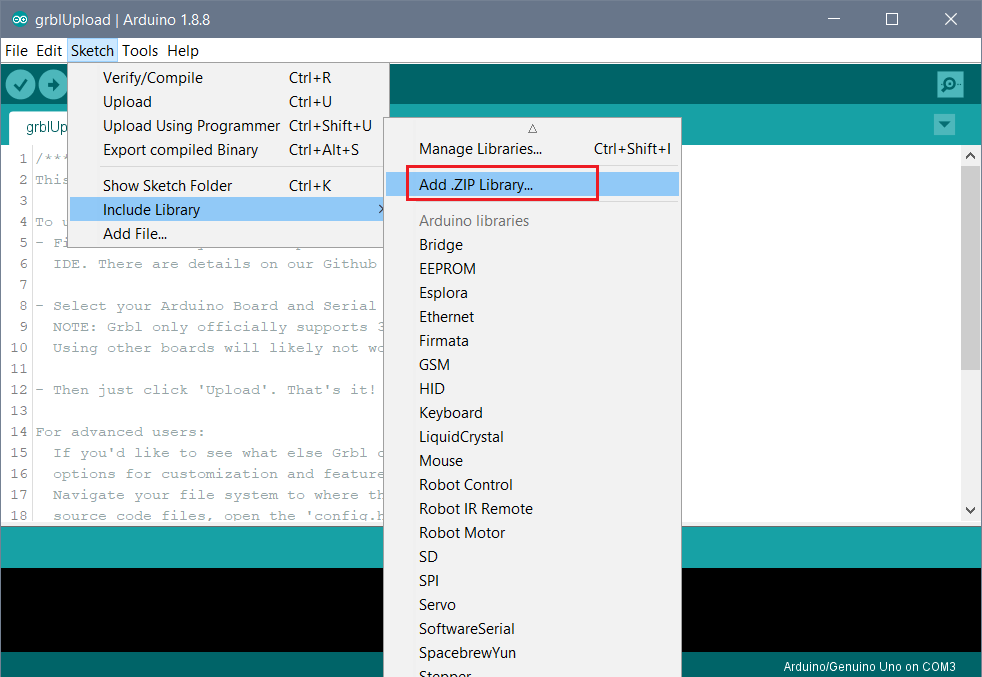Include the GSM library
The height and width of the screenshot is (677, 982).
pyautogui.click(x=532, y=364)
